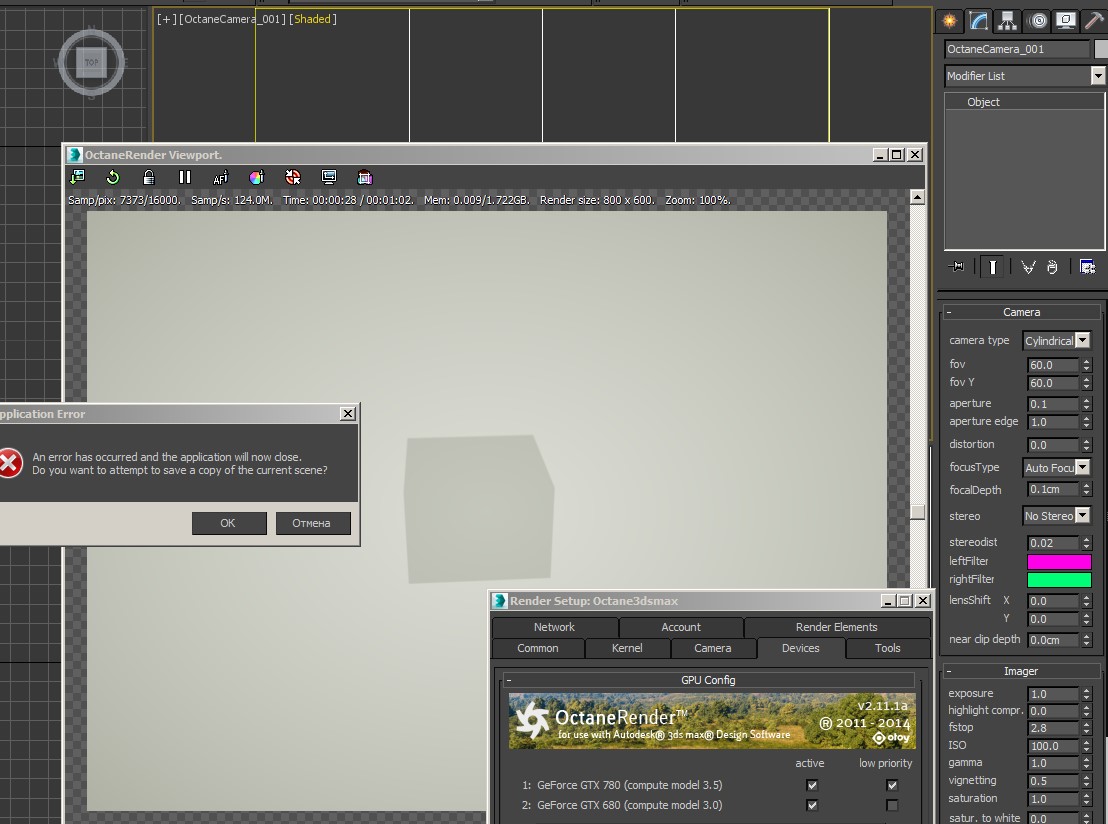Open the Utilities hammer tab
Image resolution: width=1108 pixels, height=824 pixels.
(1094, 20)
